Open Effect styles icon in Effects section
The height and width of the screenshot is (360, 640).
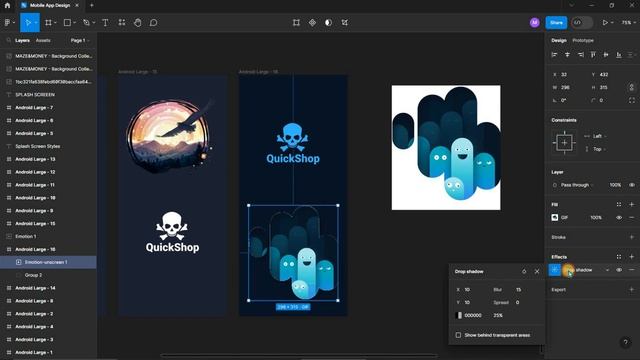pyautogui.click(x=619, y=257)
